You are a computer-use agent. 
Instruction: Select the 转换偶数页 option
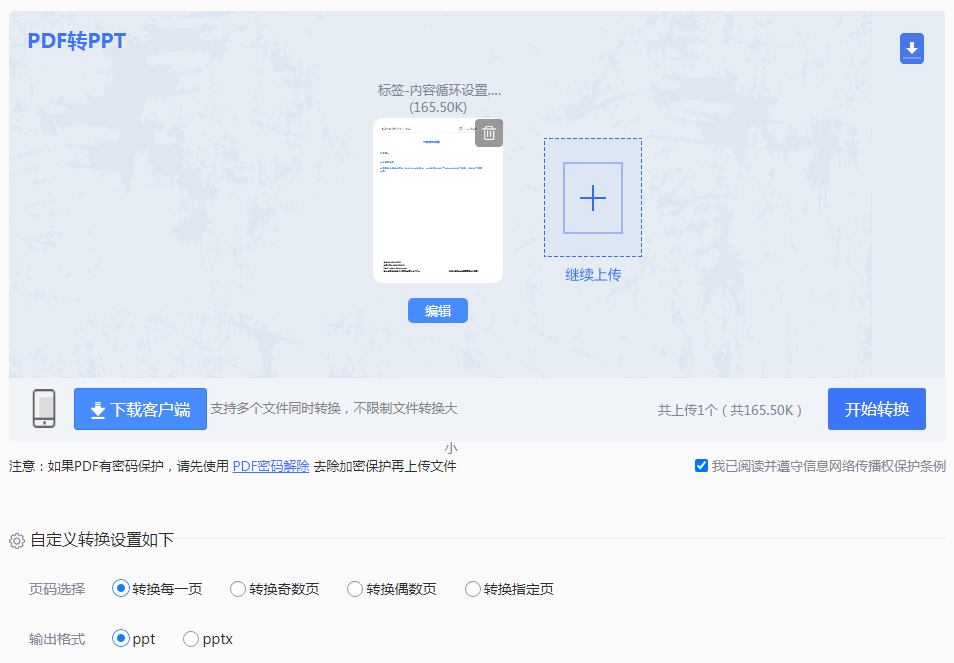click(x=354, y=589)
